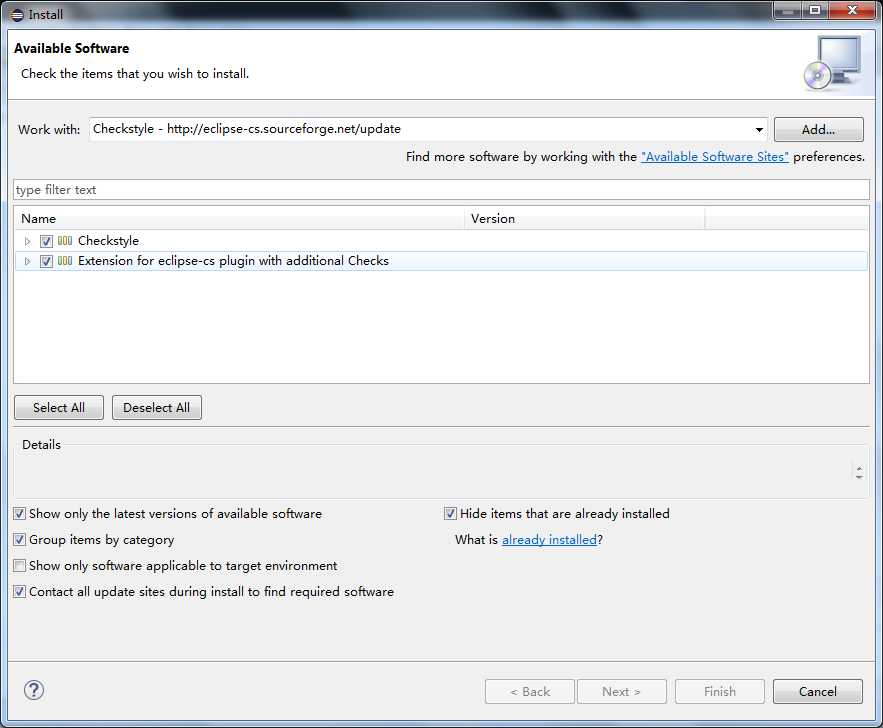Expand the Extension for eclipse-cs tree node
This screenshot has height=728, width=883.
[x=27, y=261]
